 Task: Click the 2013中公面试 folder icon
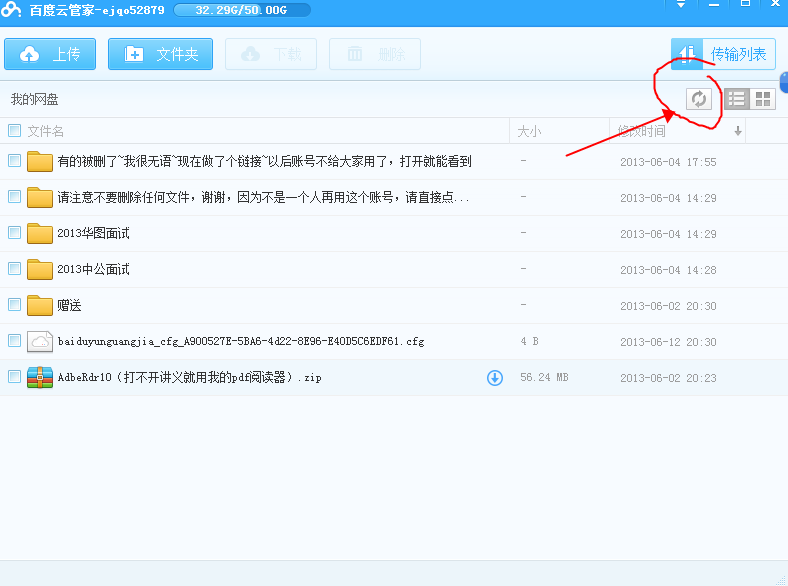pyautogui.click(x=40, y=269)
